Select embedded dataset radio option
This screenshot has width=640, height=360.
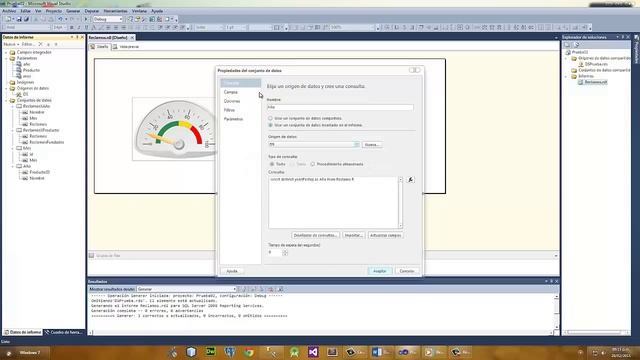[x=270, y=125]
